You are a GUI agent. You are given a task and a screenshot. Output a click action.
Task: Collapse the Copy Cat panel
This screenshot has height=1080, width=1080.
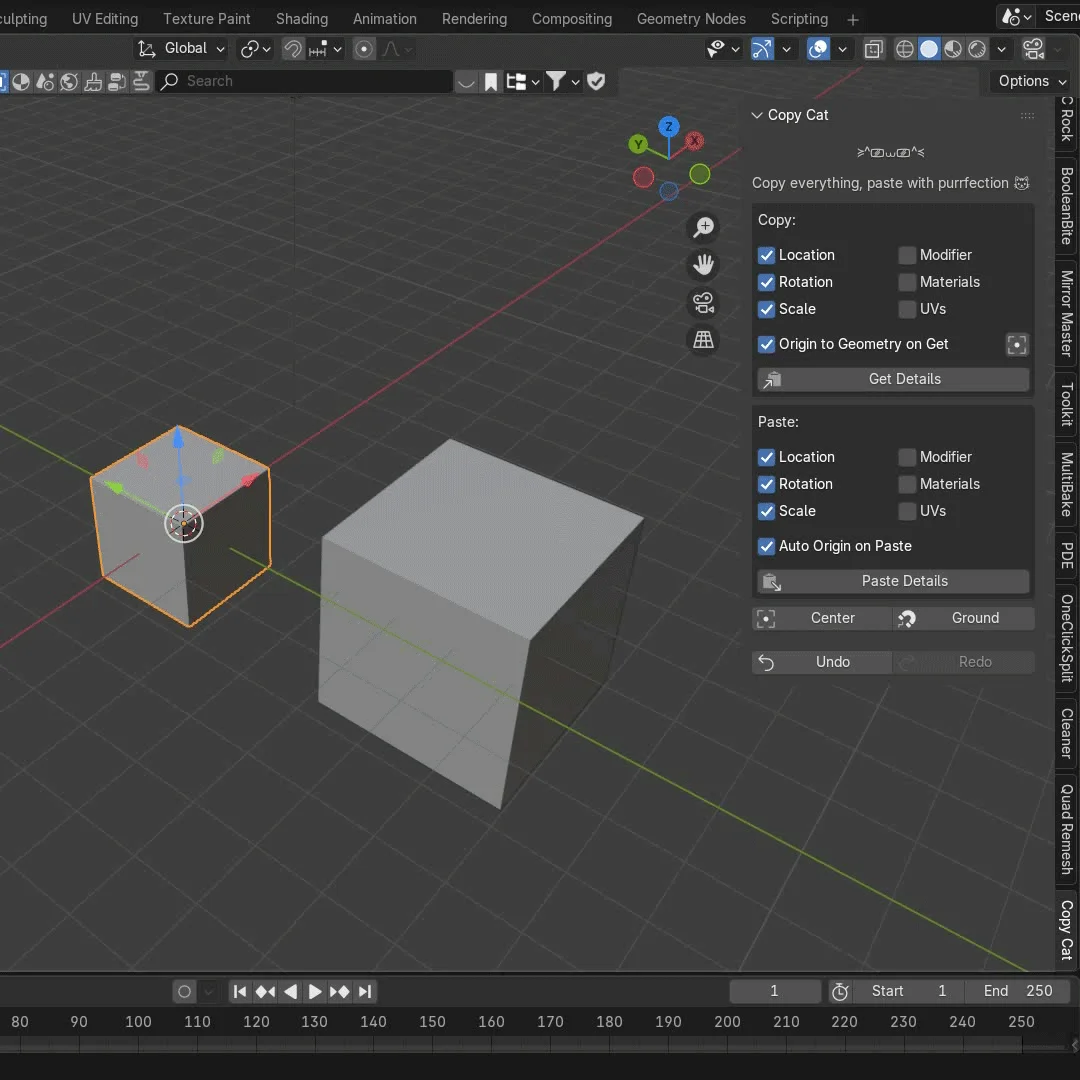pos(757,115)
